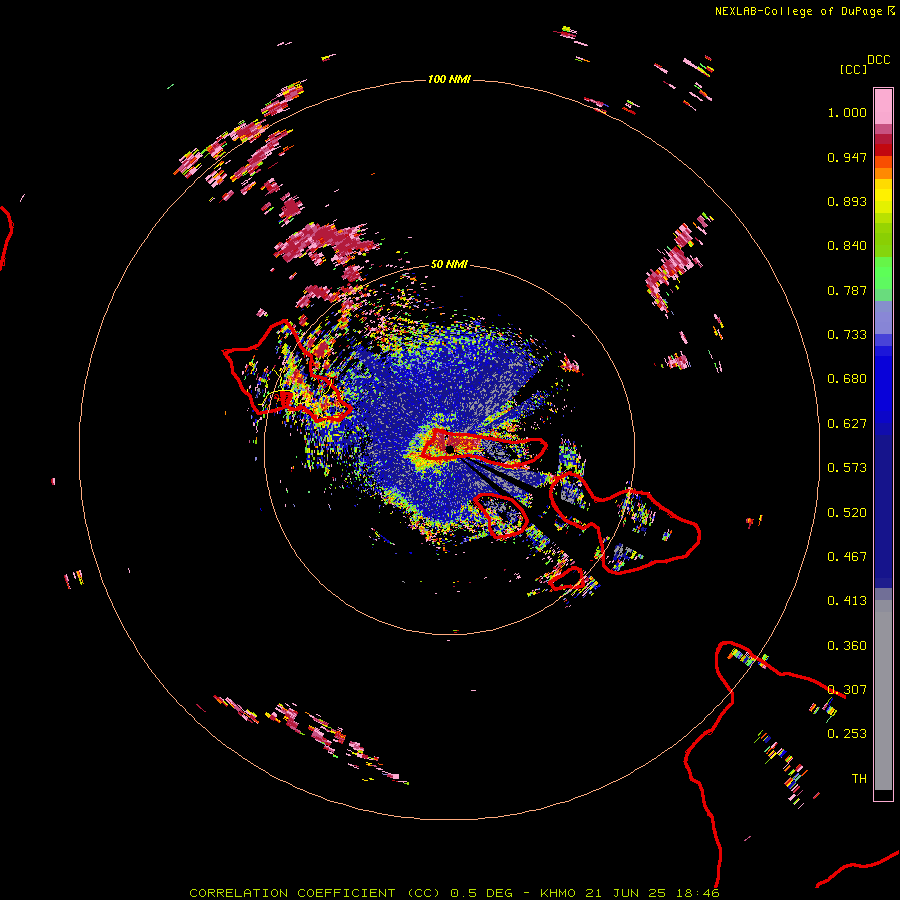Viewport: 900px width, 900px height.
Task: Click the 100 NMI range ring label
Action: coord(449,79)
